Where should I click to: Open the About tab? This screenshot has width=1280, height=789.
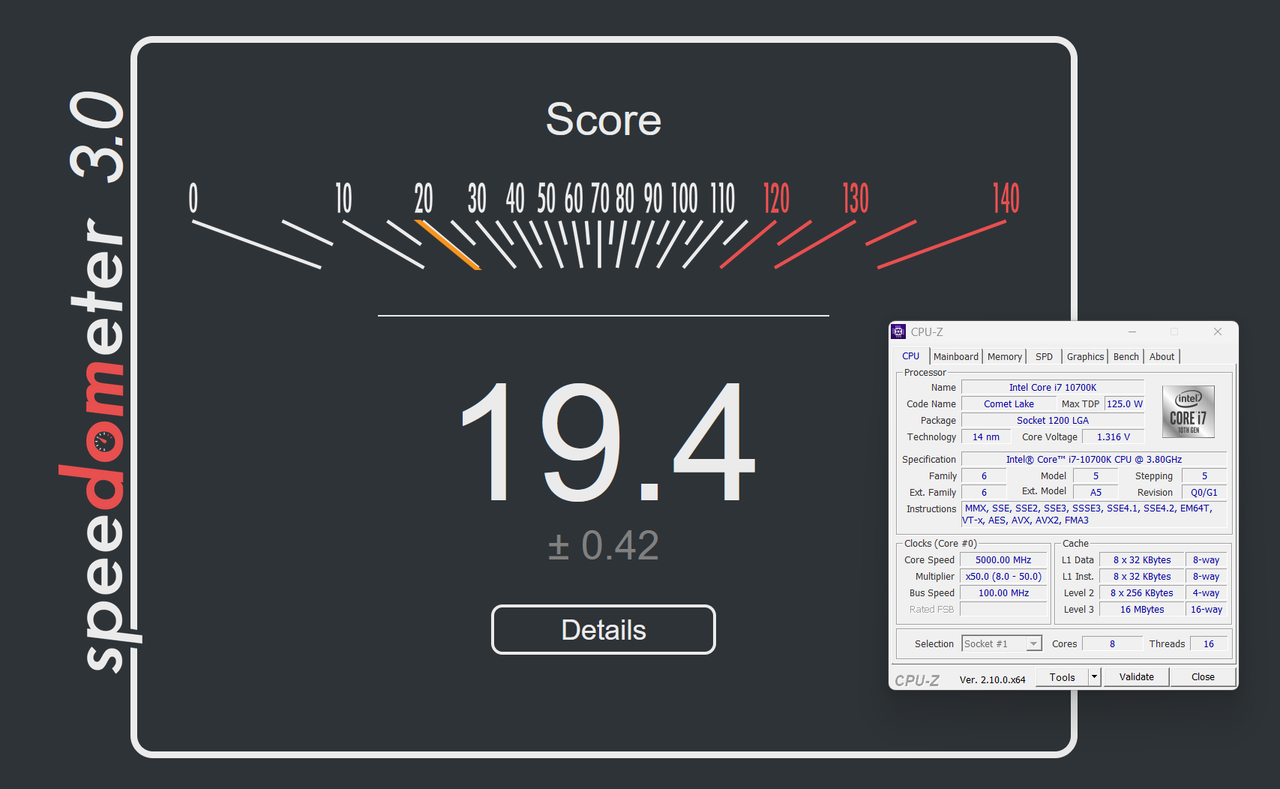(x=1162, y=357)
